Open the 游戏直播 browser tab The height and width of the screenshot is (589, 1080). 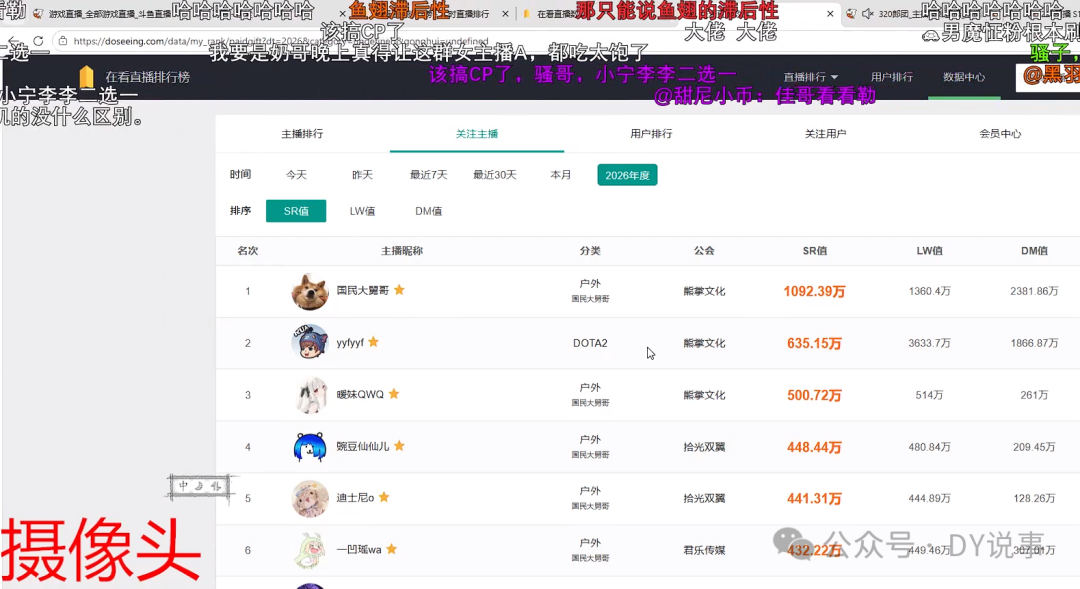click(110, 14)
